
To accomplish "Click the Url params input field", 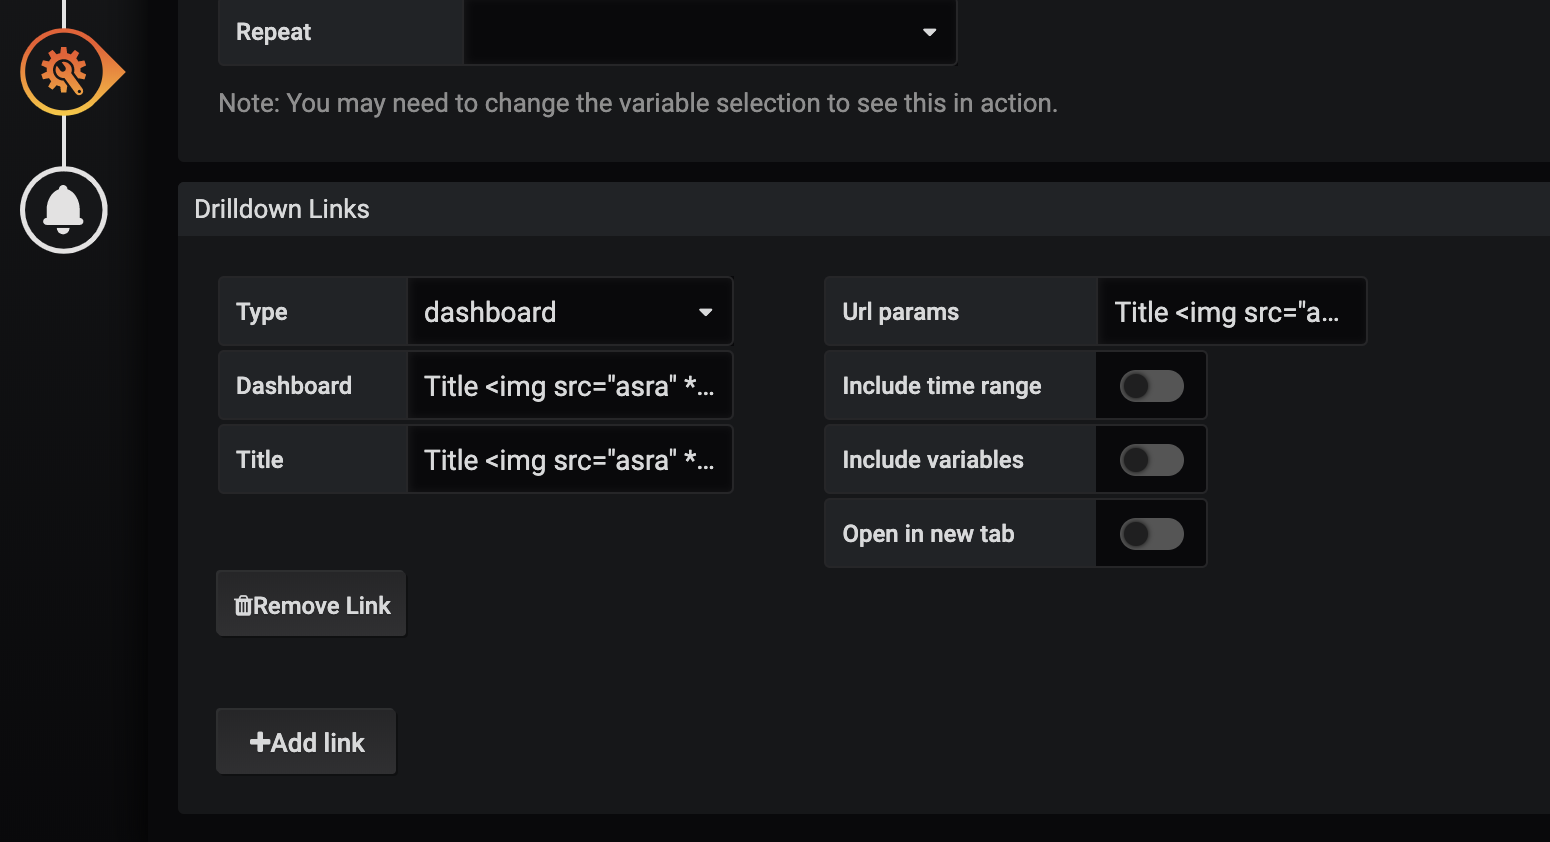I will [x=1232, y=311].
